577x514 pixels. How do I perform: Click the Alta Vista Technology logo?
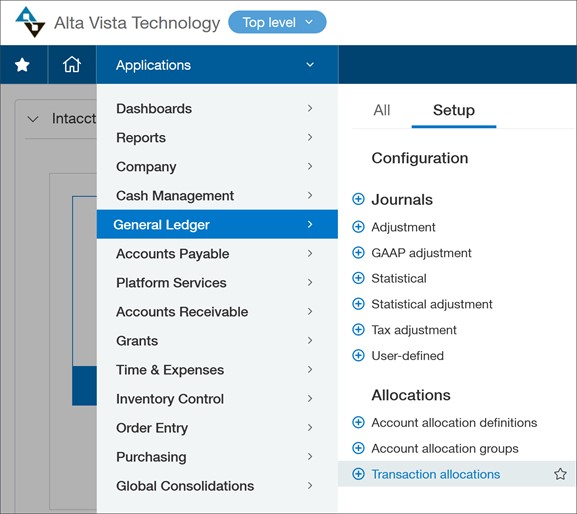pos(30,22)
